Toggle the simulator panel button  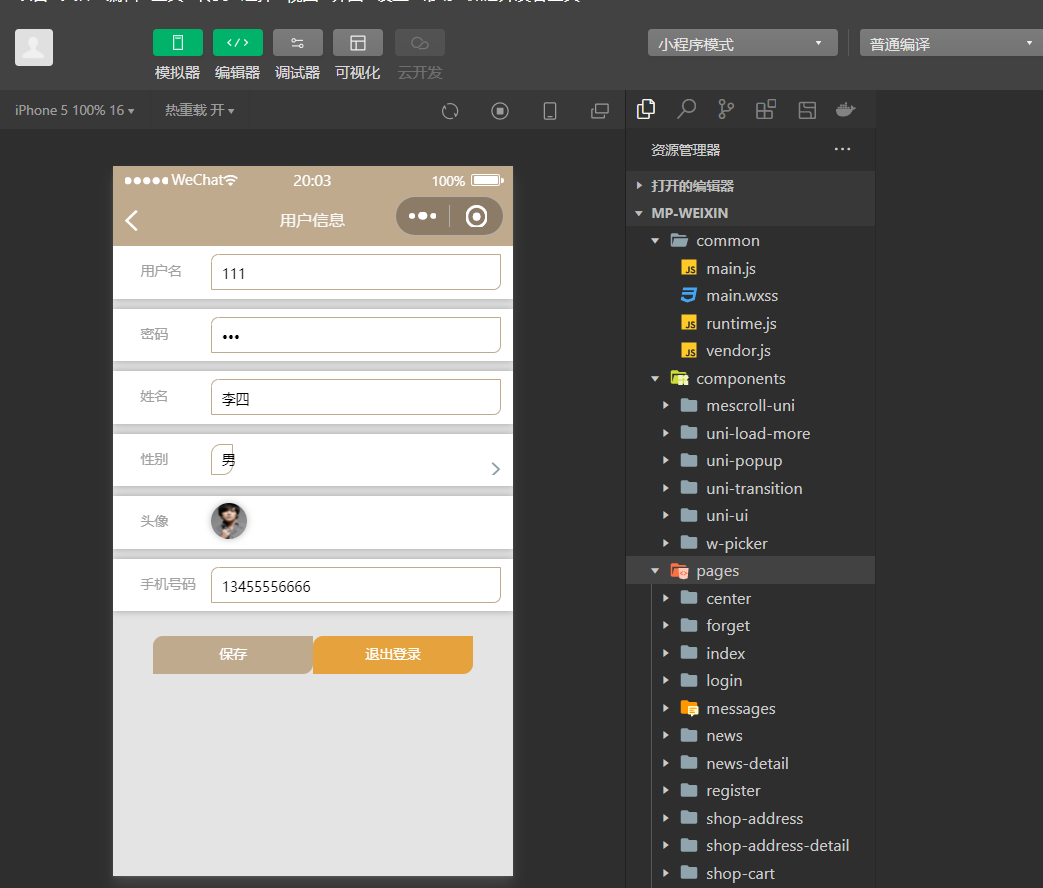[x=178, y=43]
